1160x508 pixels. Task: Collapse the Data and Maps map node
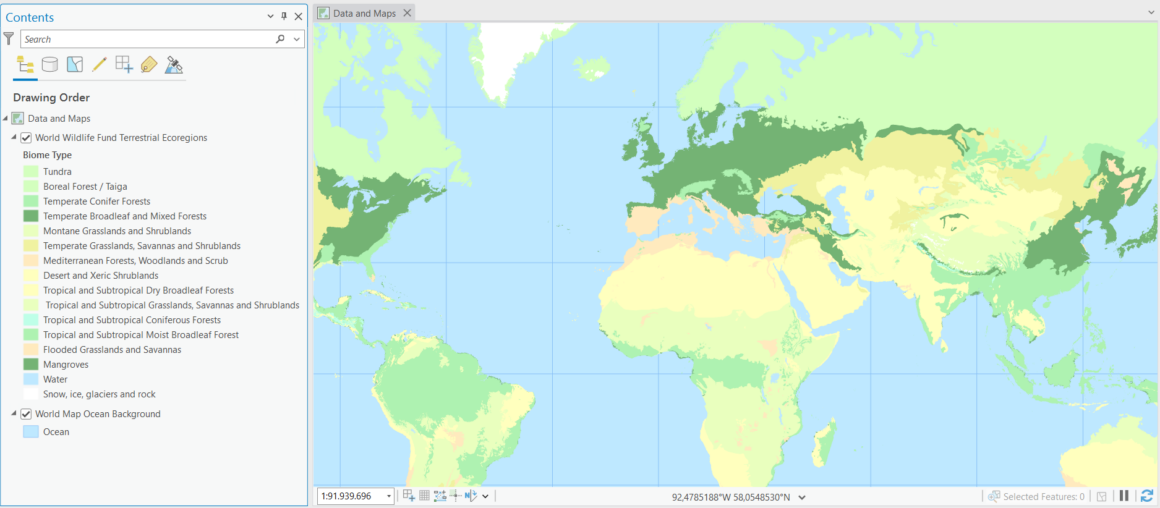click(x=6, y=118)
